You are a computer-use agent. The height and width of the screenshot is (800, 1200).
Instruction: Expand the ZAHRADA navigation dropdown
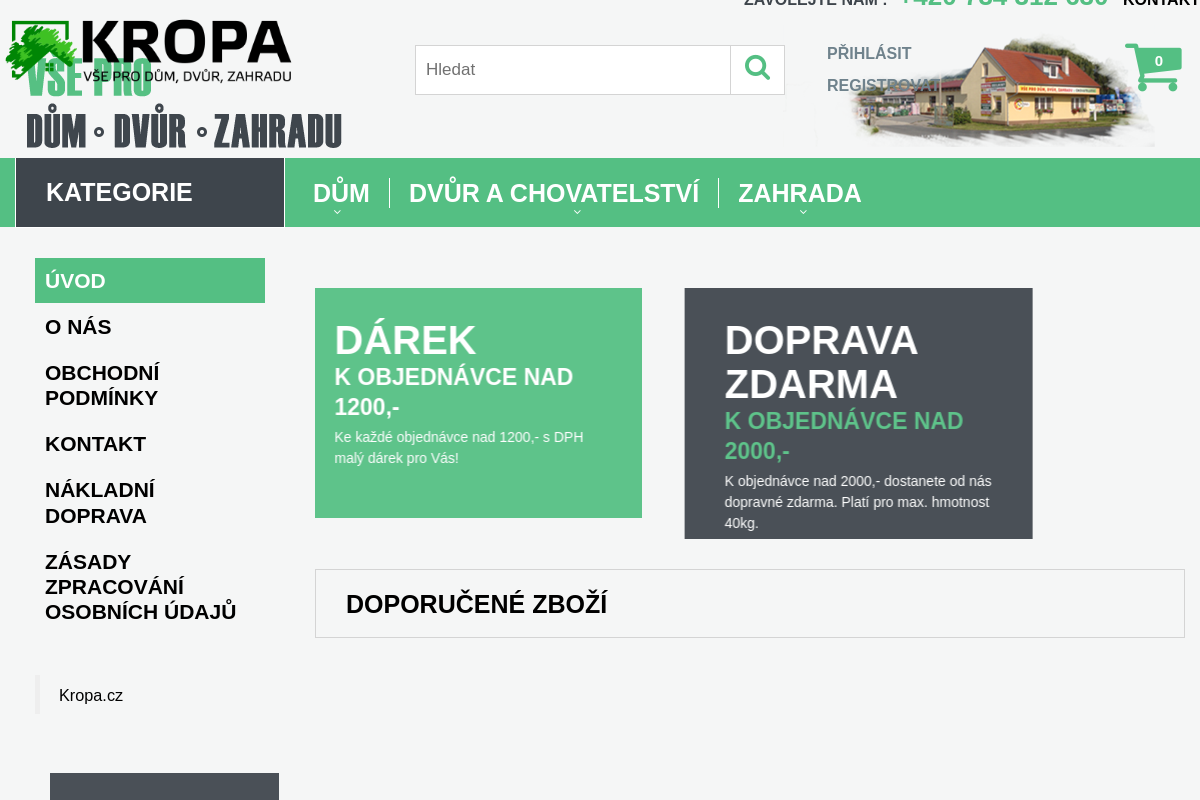point(799,192)
